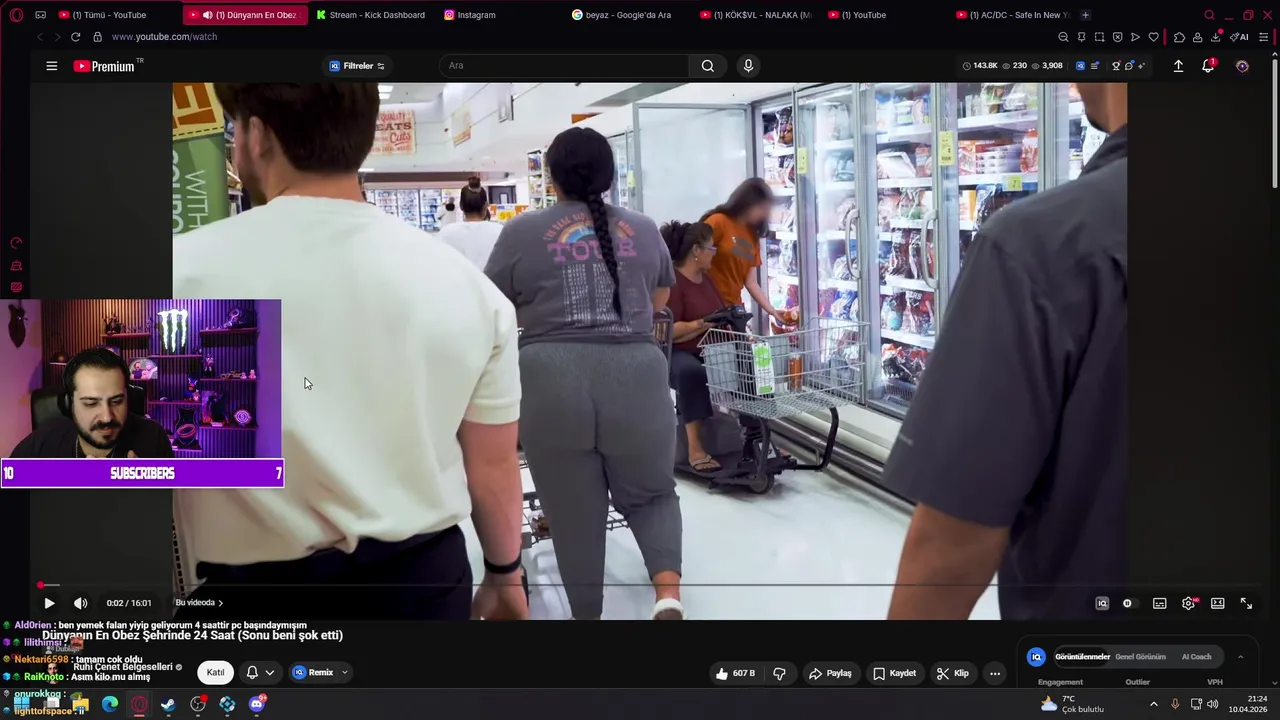Open browser easy setup sliders
Viewport: 1280px width, 720px height.
click(1264, 37)
